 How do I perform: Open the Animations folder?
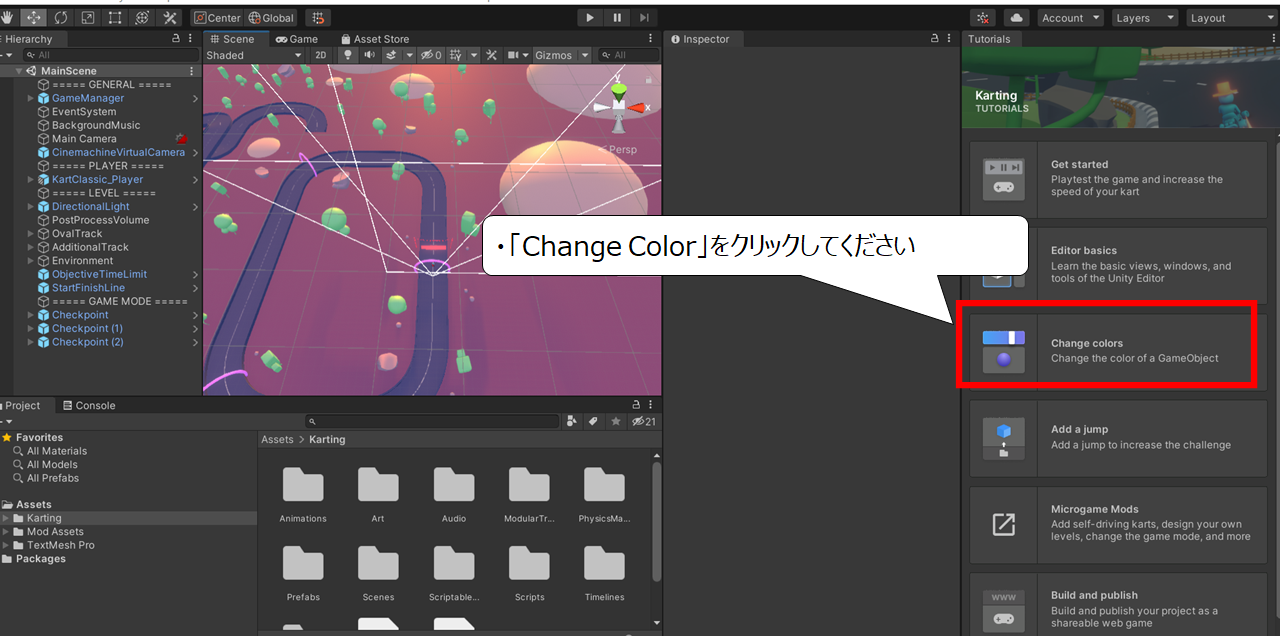click(303, 495)
